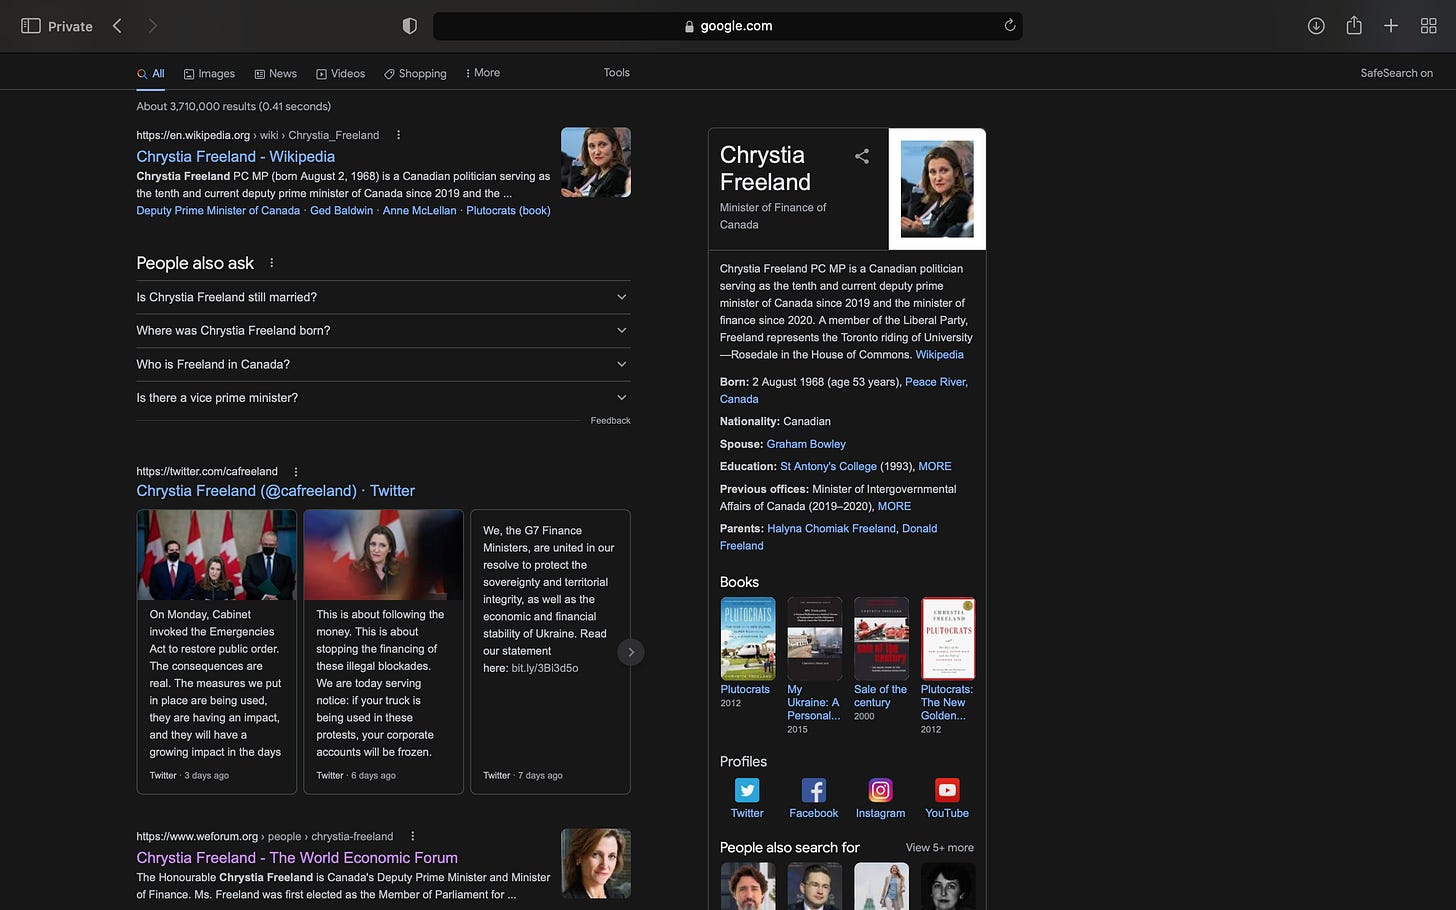
Task: Click the SafeSearch on setting
Action: (1396, 73)
